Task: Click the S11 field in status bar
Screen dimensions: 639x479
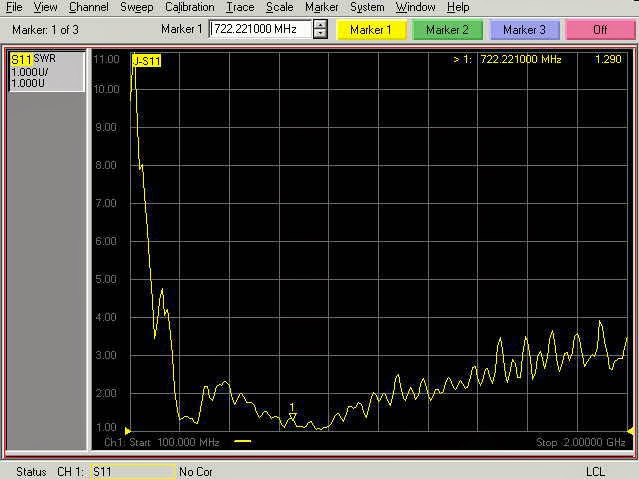Action: (133, 472)
